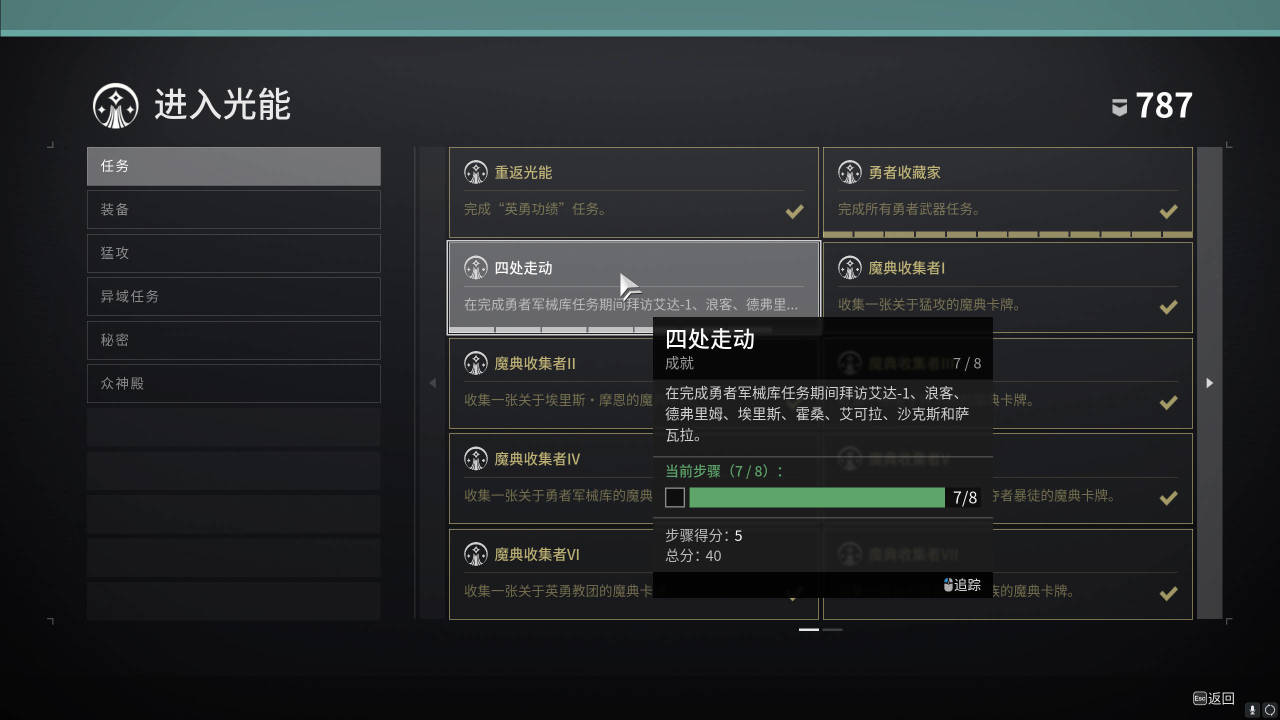The image size is (1280, 720).
Task: Click the 成就 label in the tooltip
Action: coord(680,363)
